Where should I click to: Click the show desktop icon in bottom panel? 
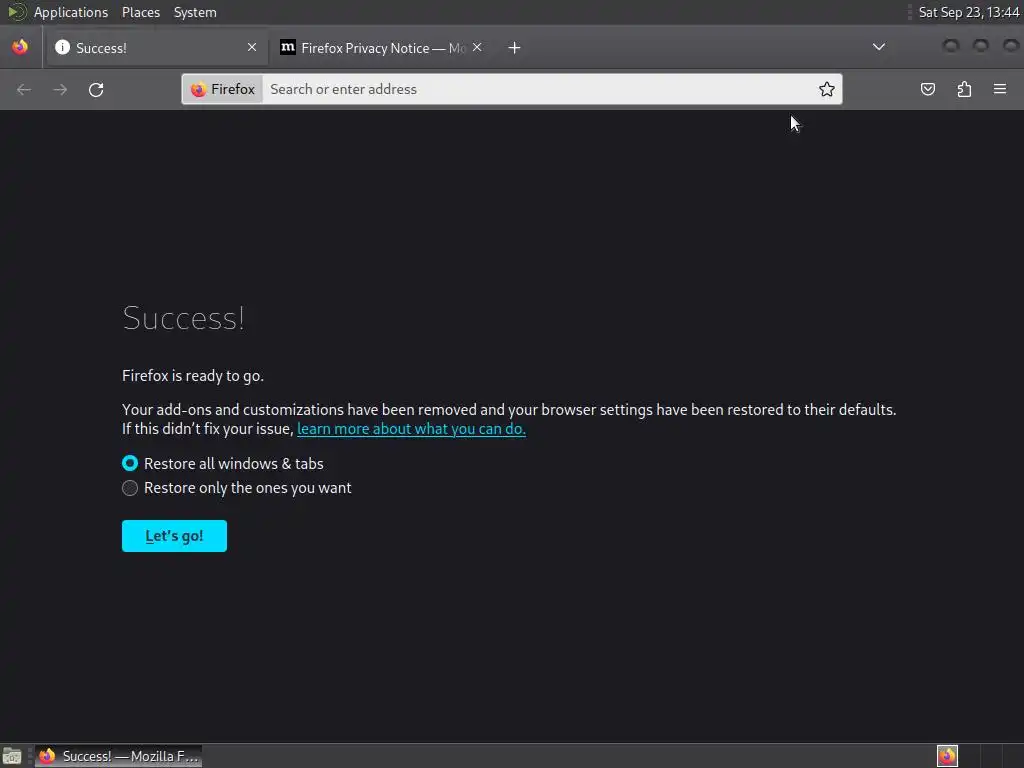(x=12, y=756)
